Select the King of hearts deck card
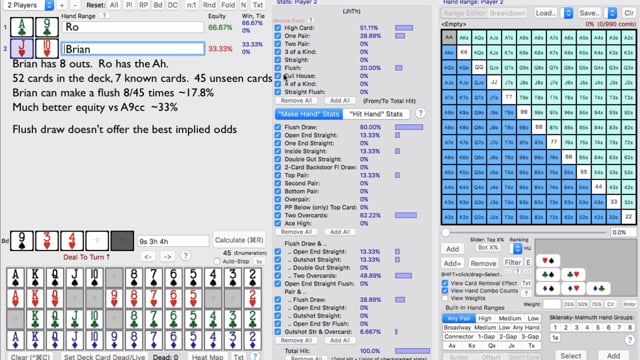 35,299
